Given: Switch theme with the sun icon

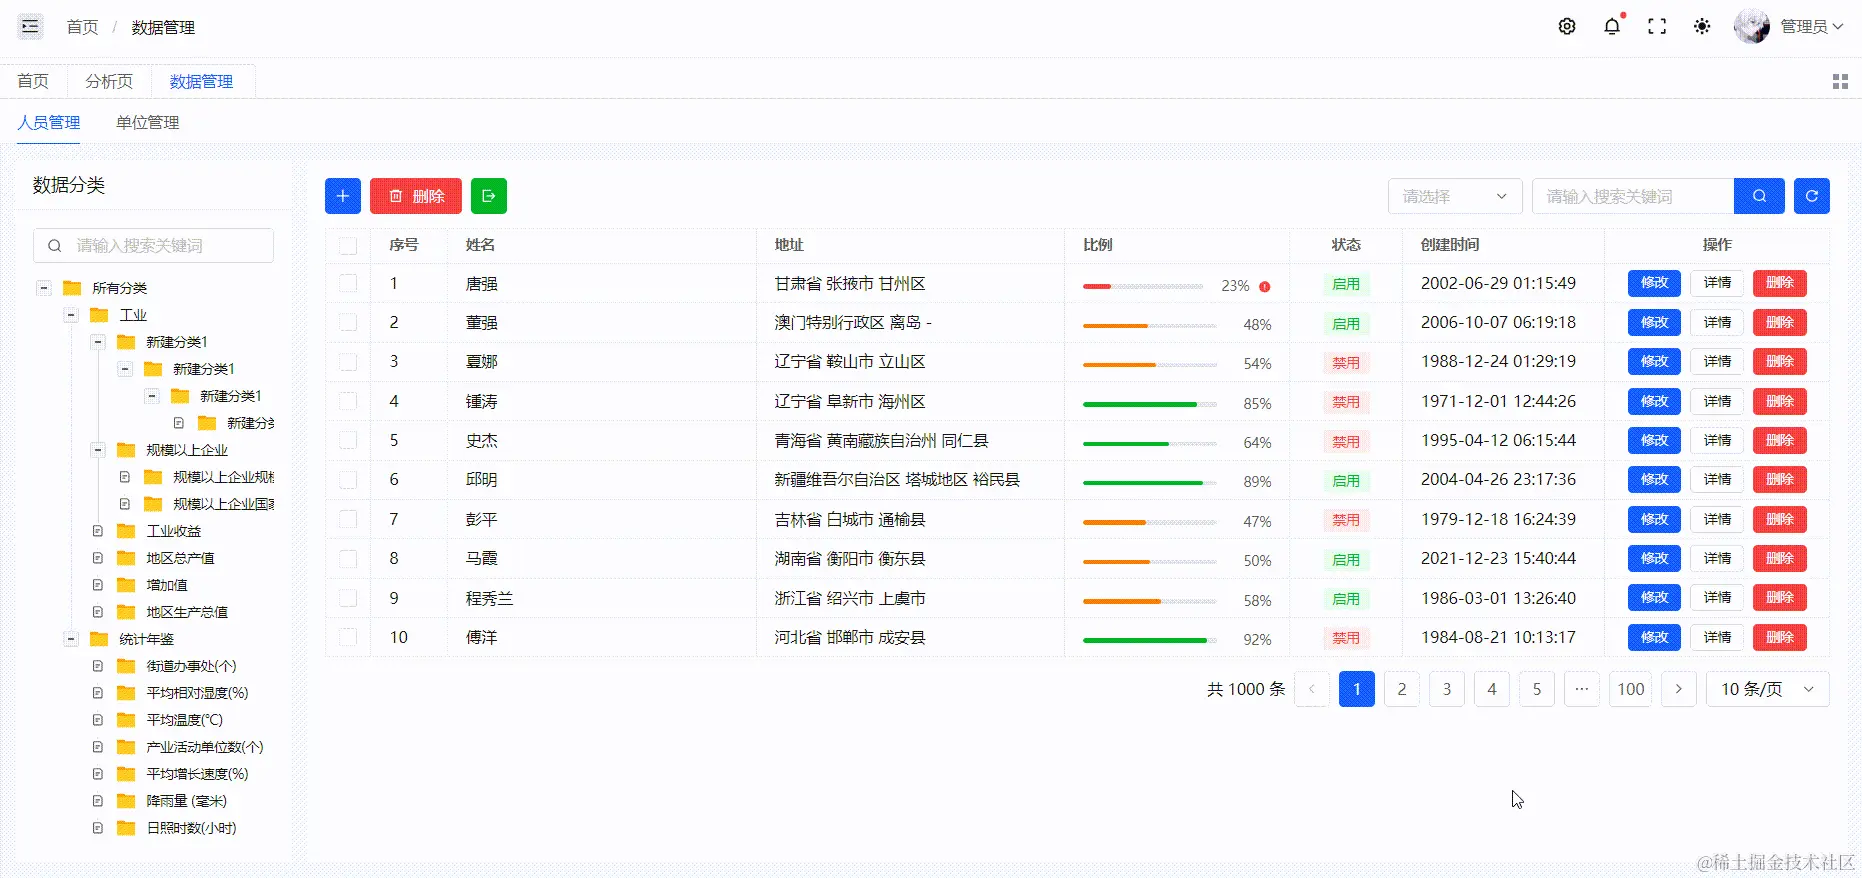Looking at the screenshot, I should tap(1702, 27).
